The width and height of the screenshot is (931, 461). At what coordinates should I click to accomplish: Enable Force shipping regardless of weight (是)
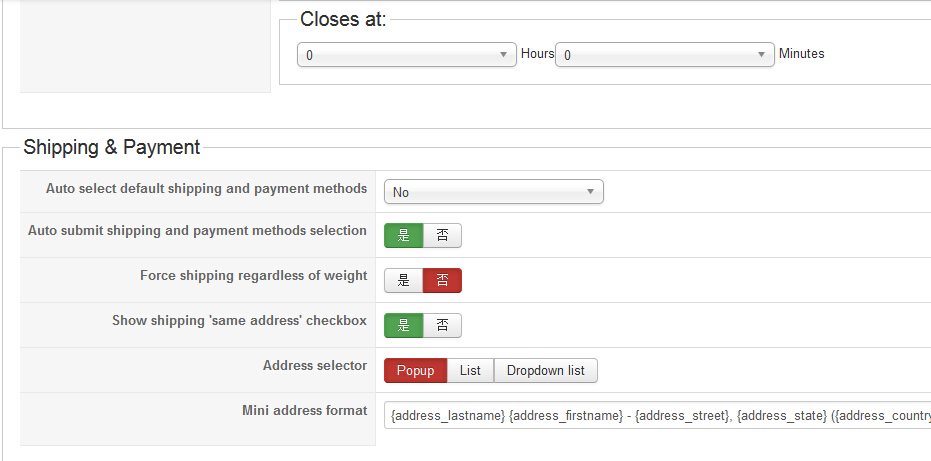click(404, 281)
